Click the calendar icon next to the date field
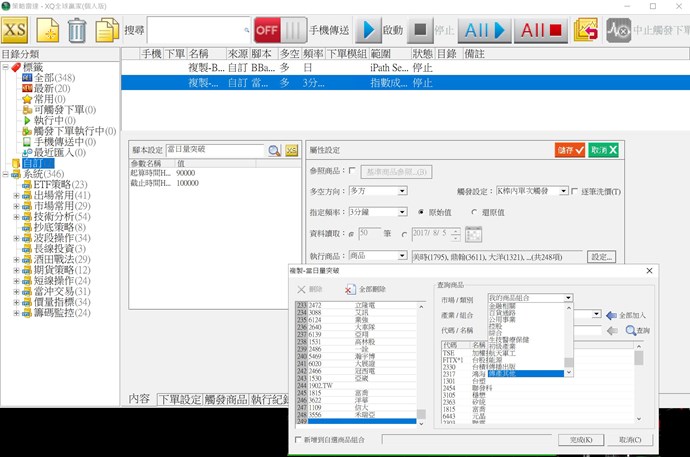This screenshot has height=457, width=690. click(x=475, y=234)
